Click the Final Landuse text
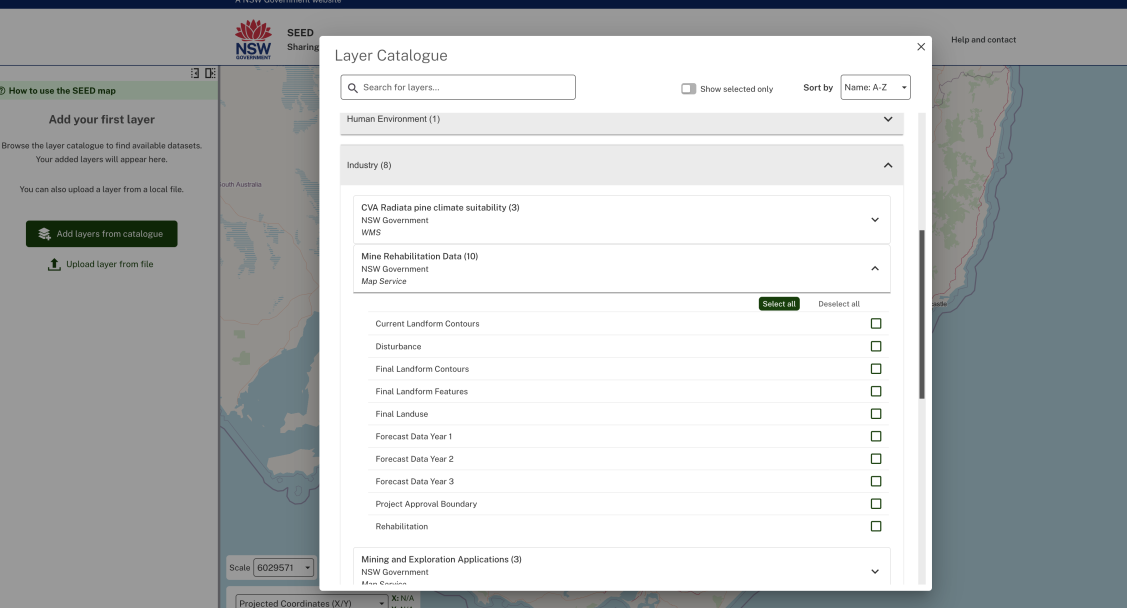 (x=401, y=414)
